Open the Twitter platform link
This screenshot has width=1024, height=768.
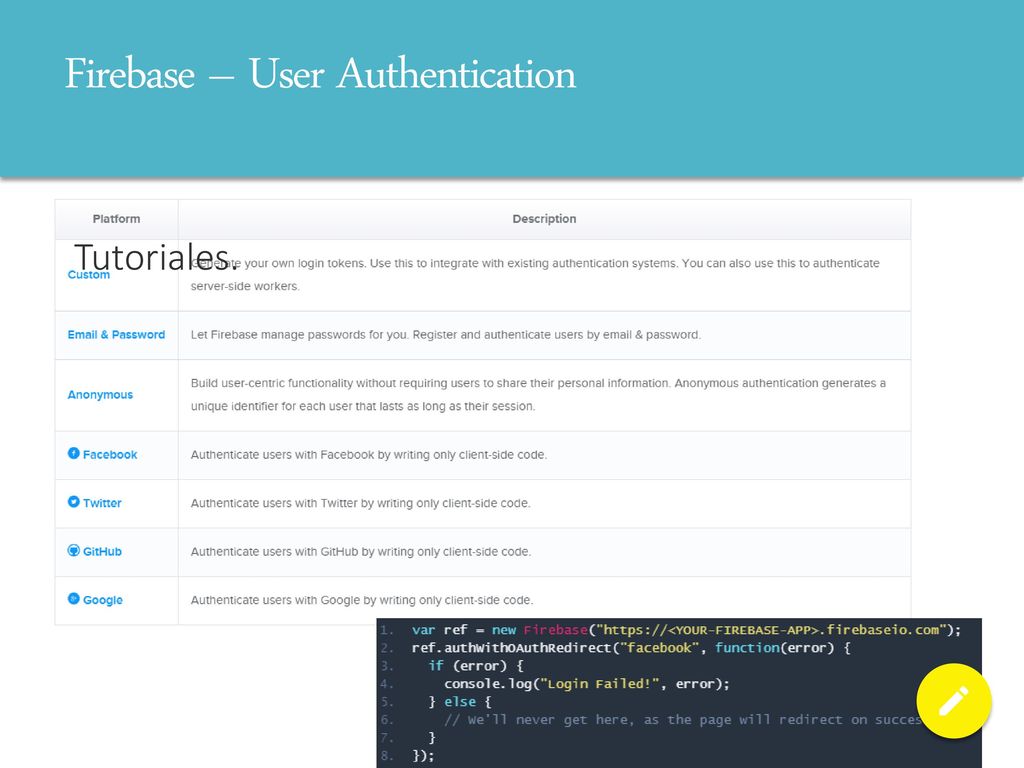102,503
